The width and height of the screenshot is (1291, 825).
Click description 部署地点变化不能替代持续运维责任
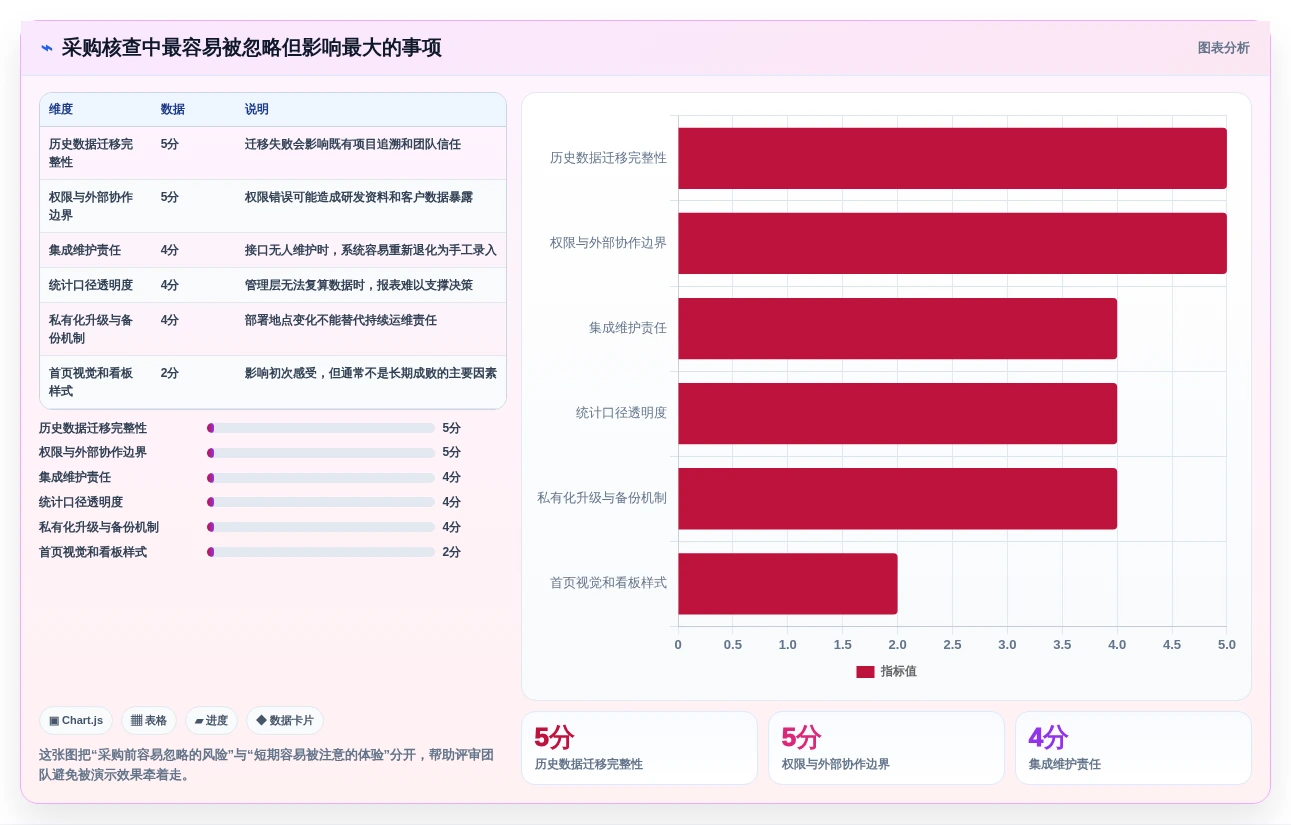click(x=341, y=320)
